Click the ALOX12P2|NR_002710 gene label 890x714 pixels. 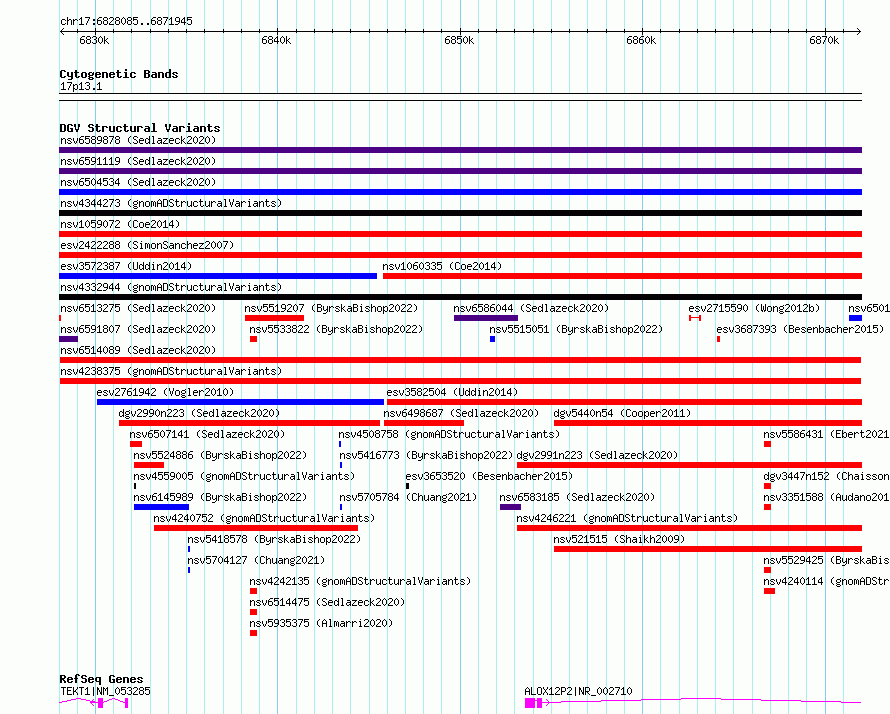click(x=578, y=691)
